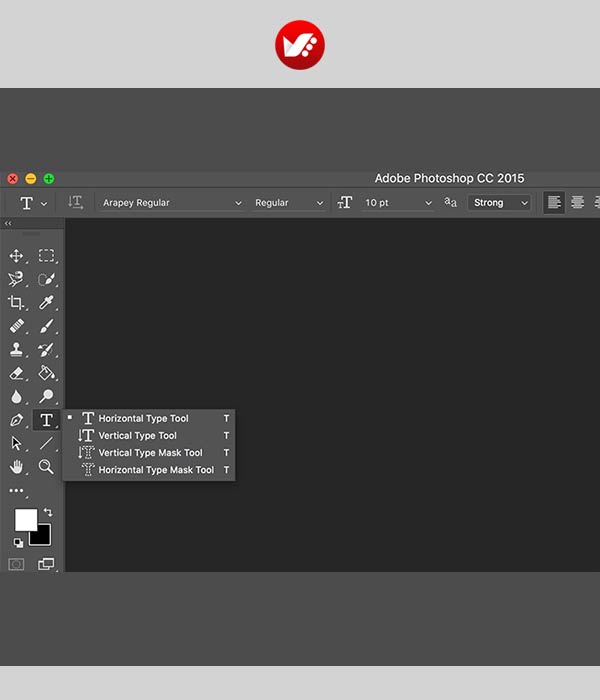Open the Edit Toolbar three-dots button
This screenshot has height=700, width=600.
coord(17,491)
